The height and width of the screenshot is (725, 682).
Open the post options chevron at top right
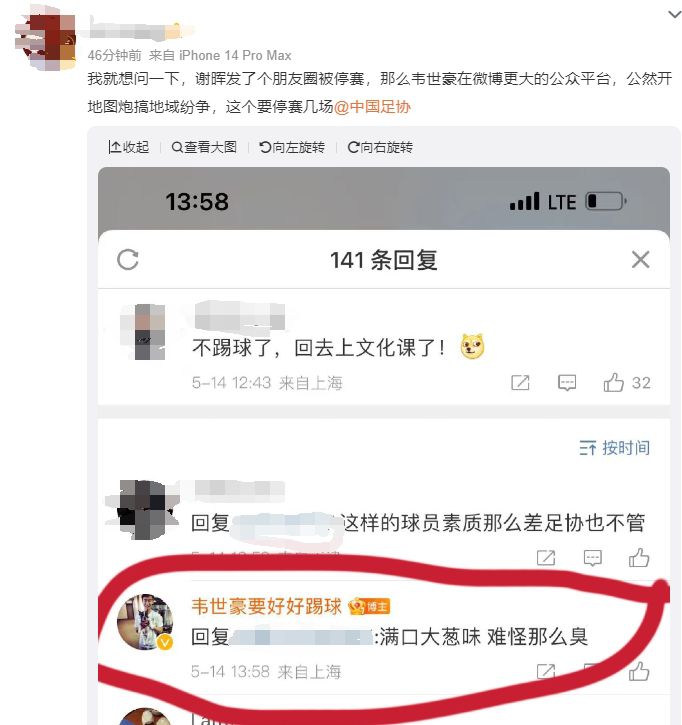pyautogui.click(x=675, y=15)
